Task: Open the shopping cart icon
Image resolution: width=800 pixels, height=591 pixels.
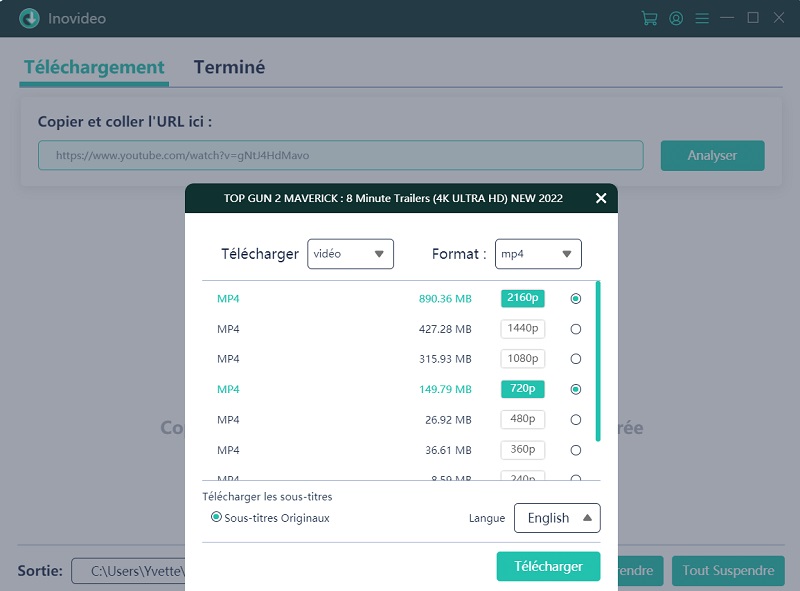Action: [649, 18]
